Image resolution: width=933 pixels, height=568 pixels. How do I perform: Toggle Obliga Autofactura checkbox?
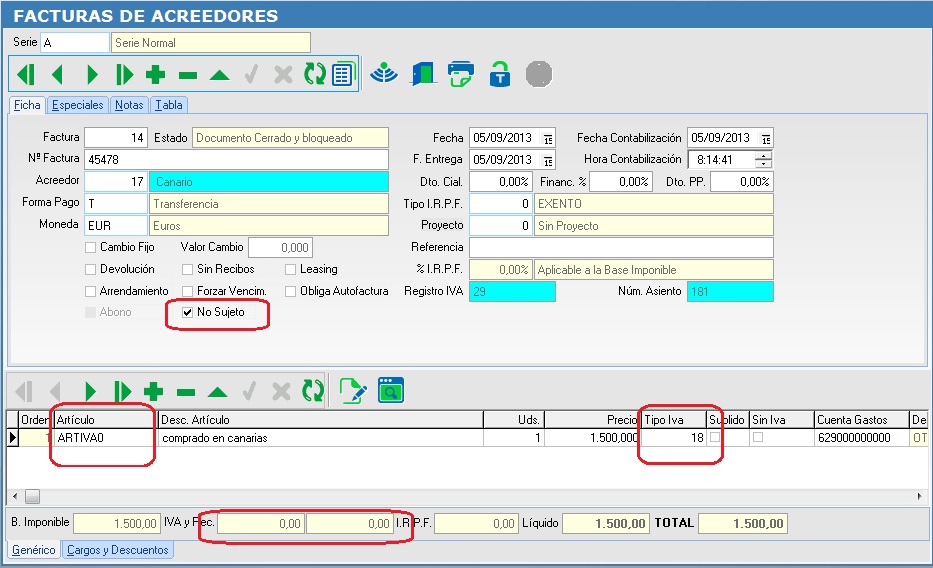click(290, 291)
